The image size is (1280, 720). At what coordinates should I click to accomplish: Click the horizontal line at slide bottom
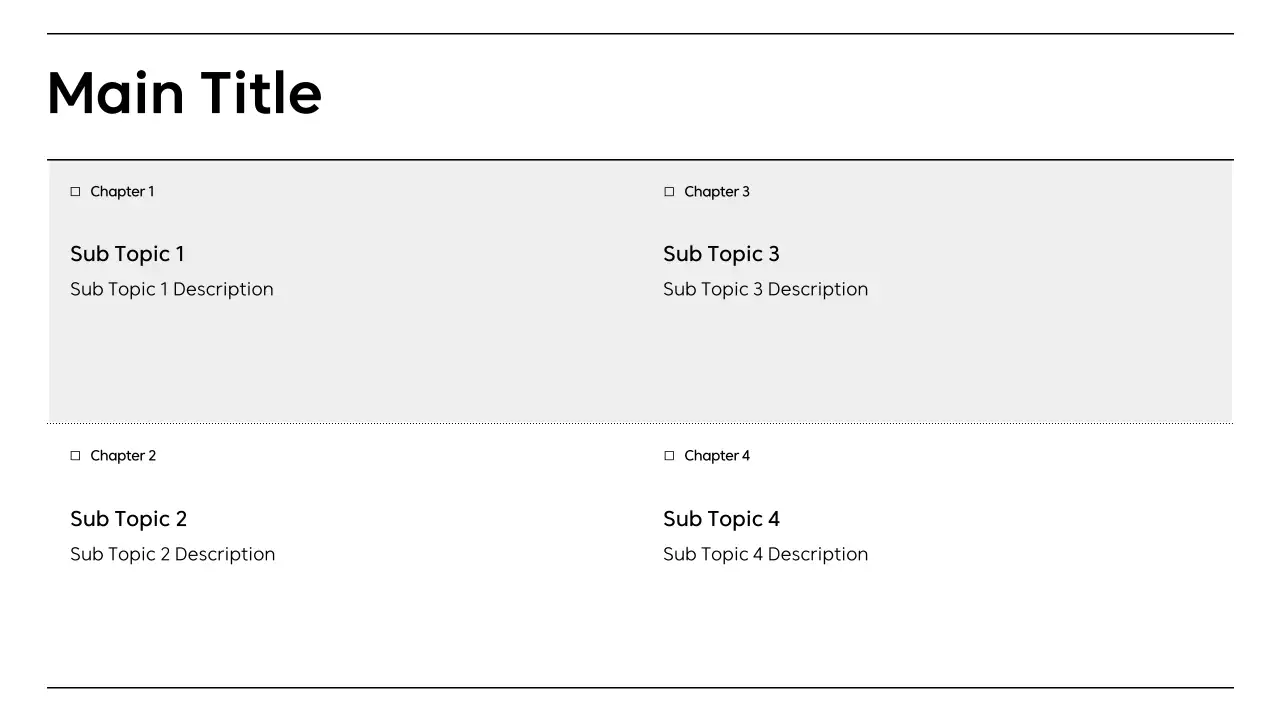640,687
